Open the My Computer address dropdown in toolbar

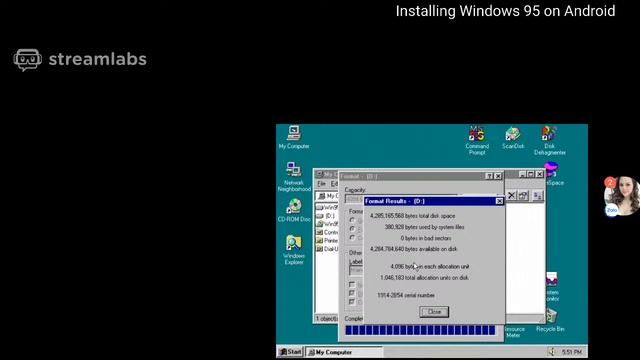327,196
